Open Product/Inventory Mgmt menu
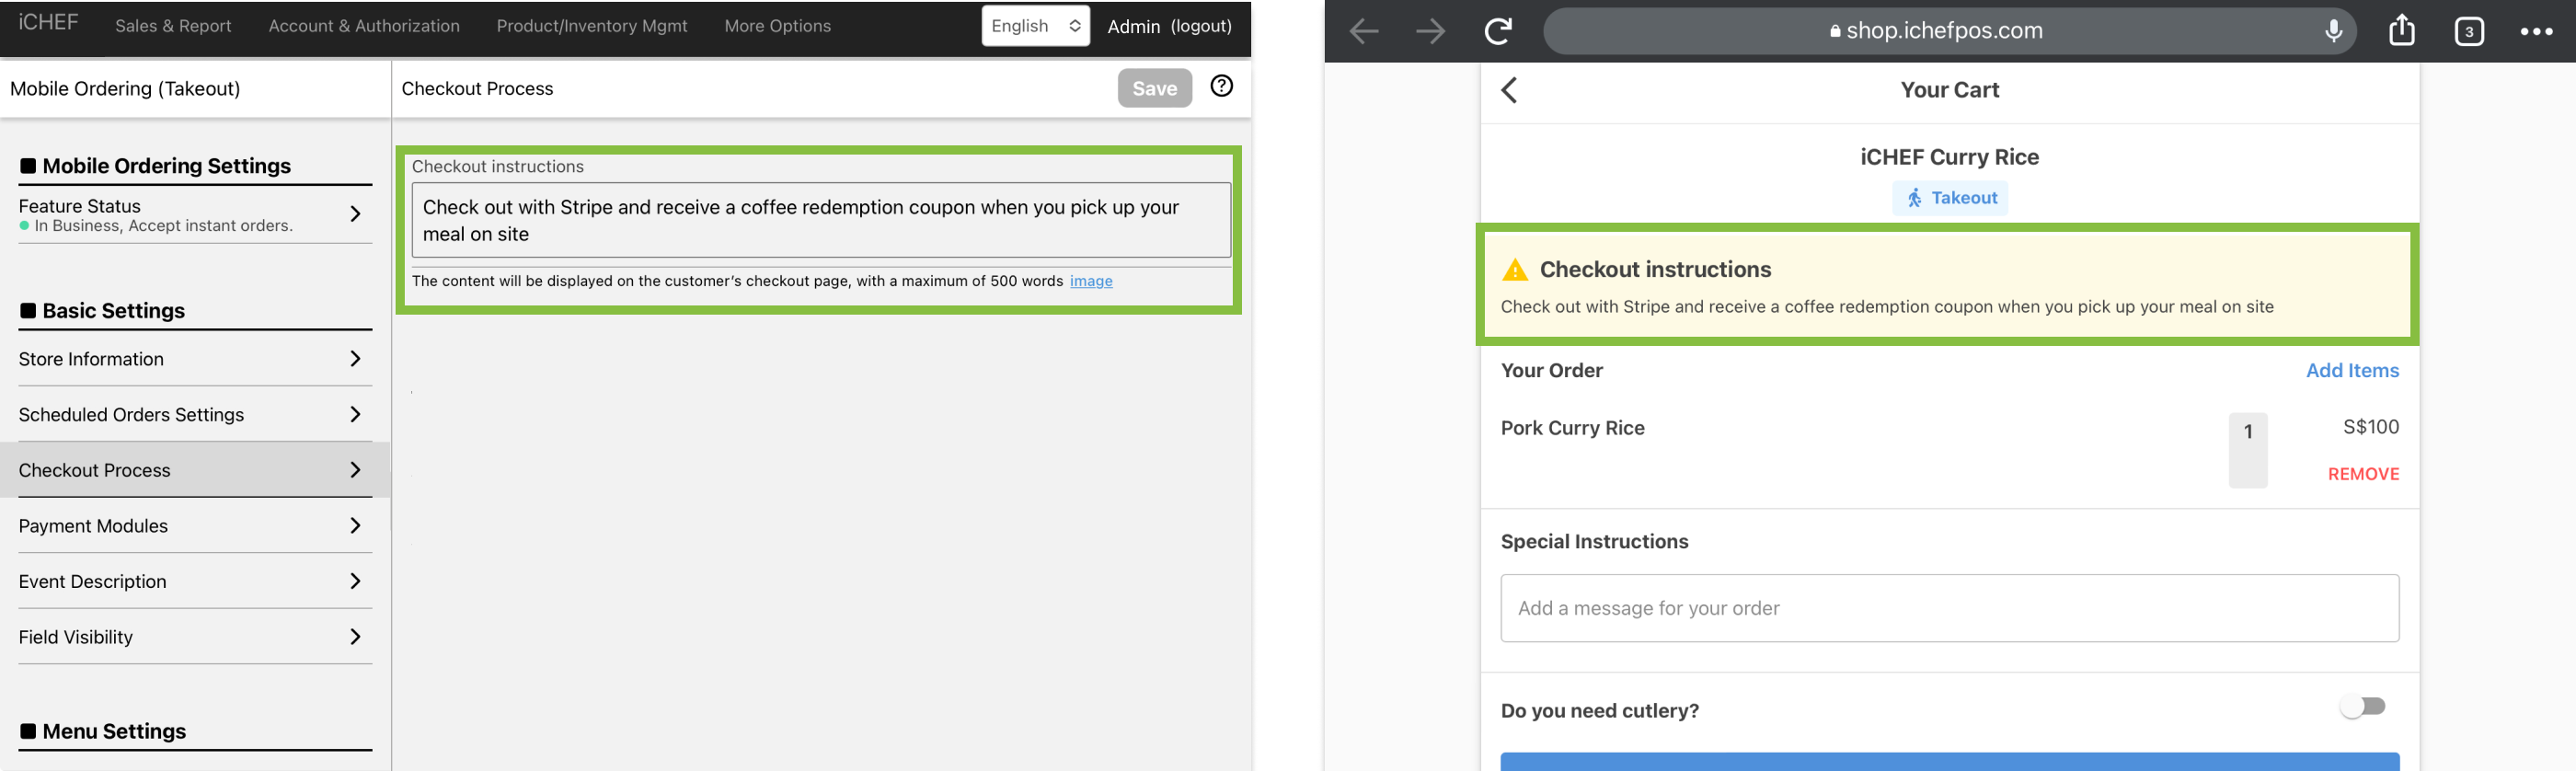 pos(592,26)
